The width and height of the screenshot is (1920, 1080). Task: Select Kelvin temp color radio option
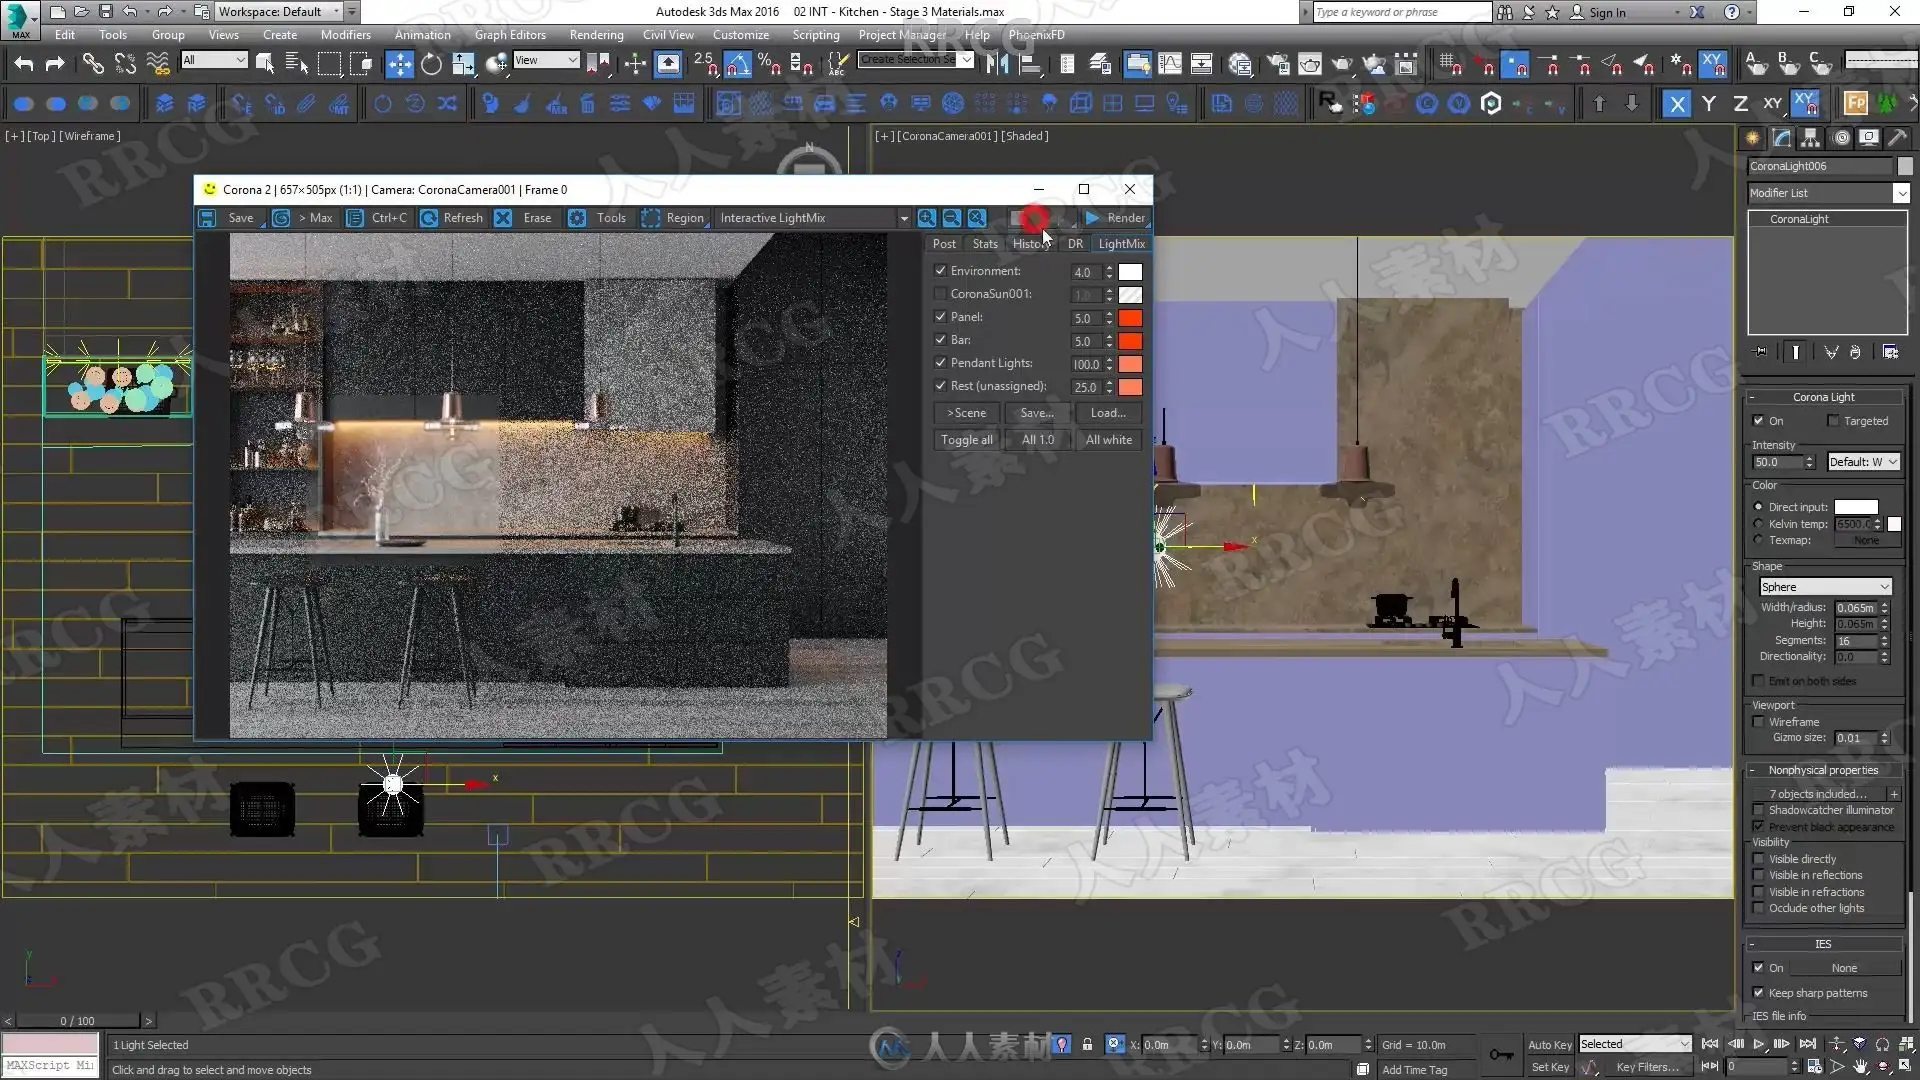click(x=1759, y=524)
